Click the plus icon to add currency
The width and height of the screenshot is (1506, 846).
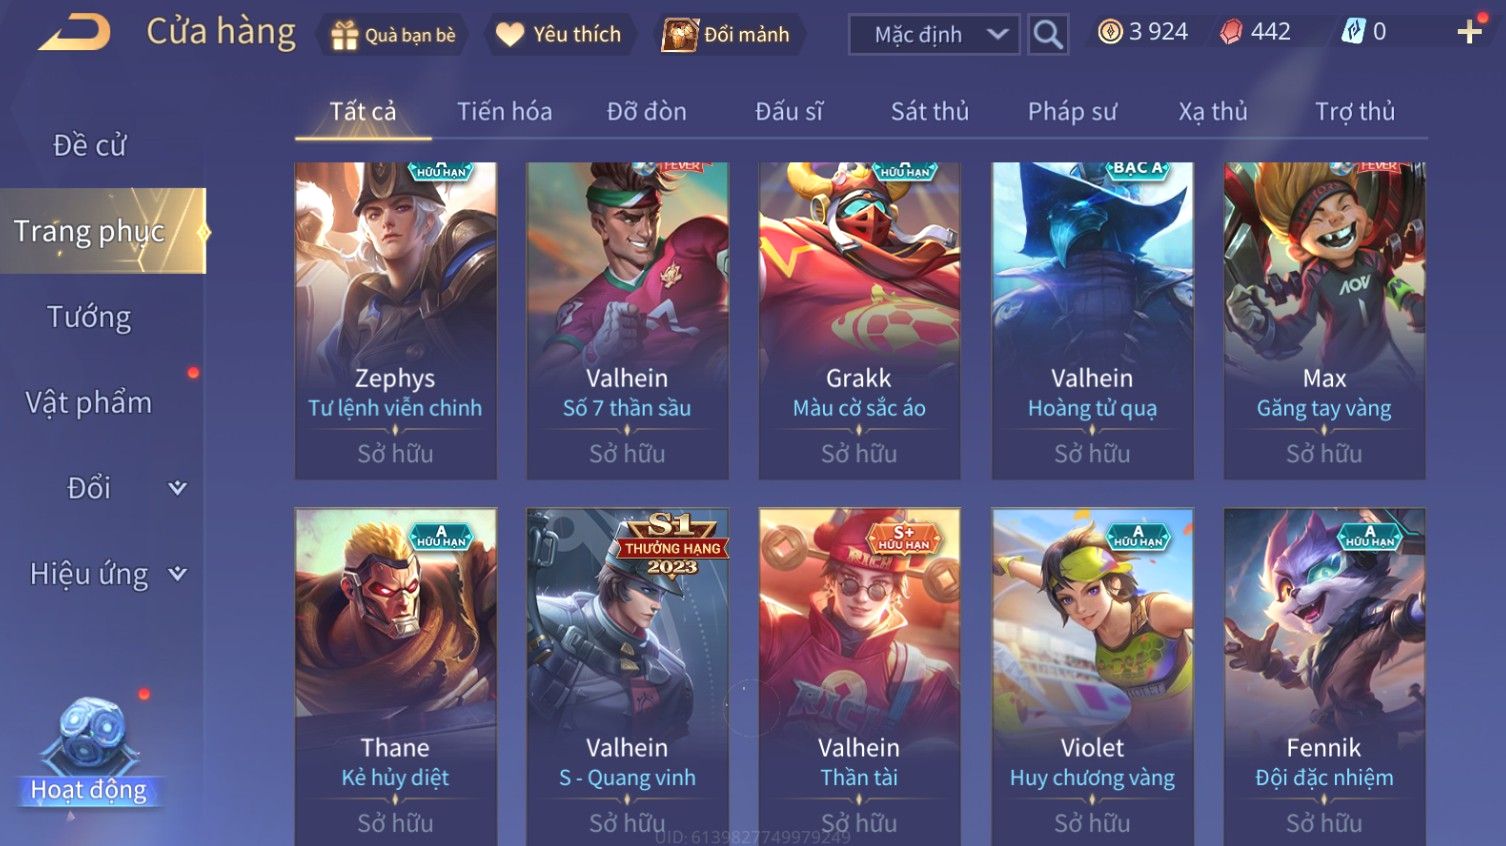click(1469, 32)
